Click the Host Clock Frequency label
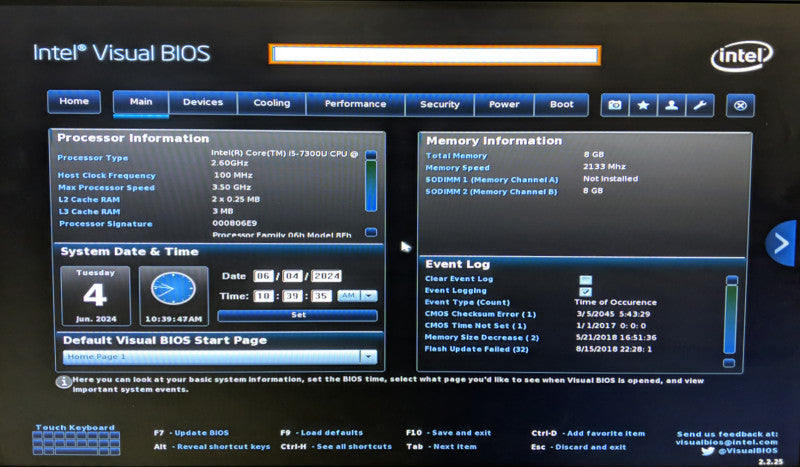 point(107,175)
